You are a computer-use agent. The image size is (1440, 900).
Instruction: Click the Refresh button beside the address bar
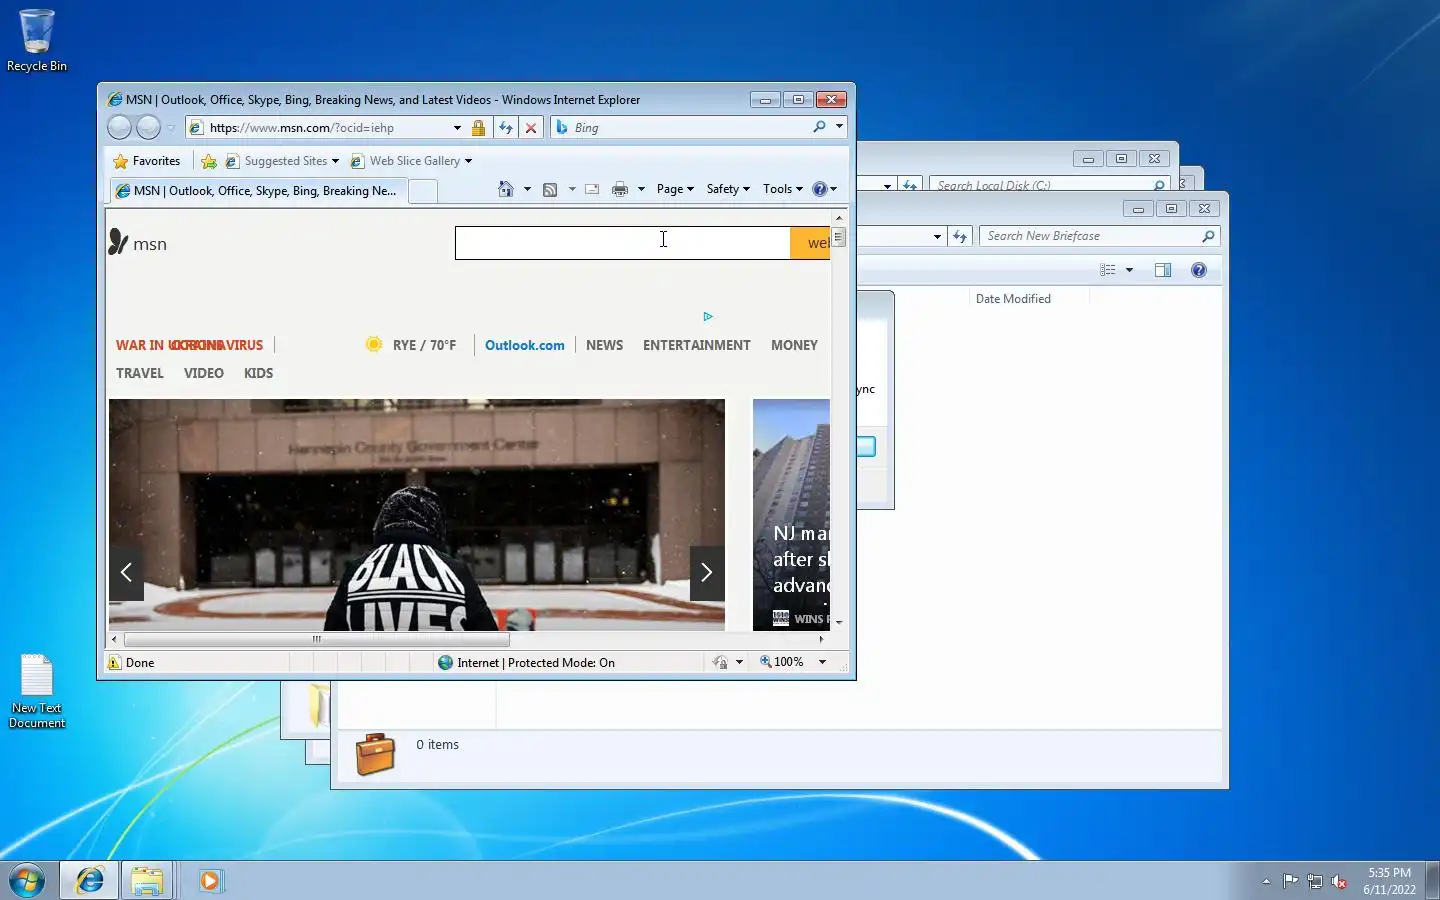pos(506,128)
